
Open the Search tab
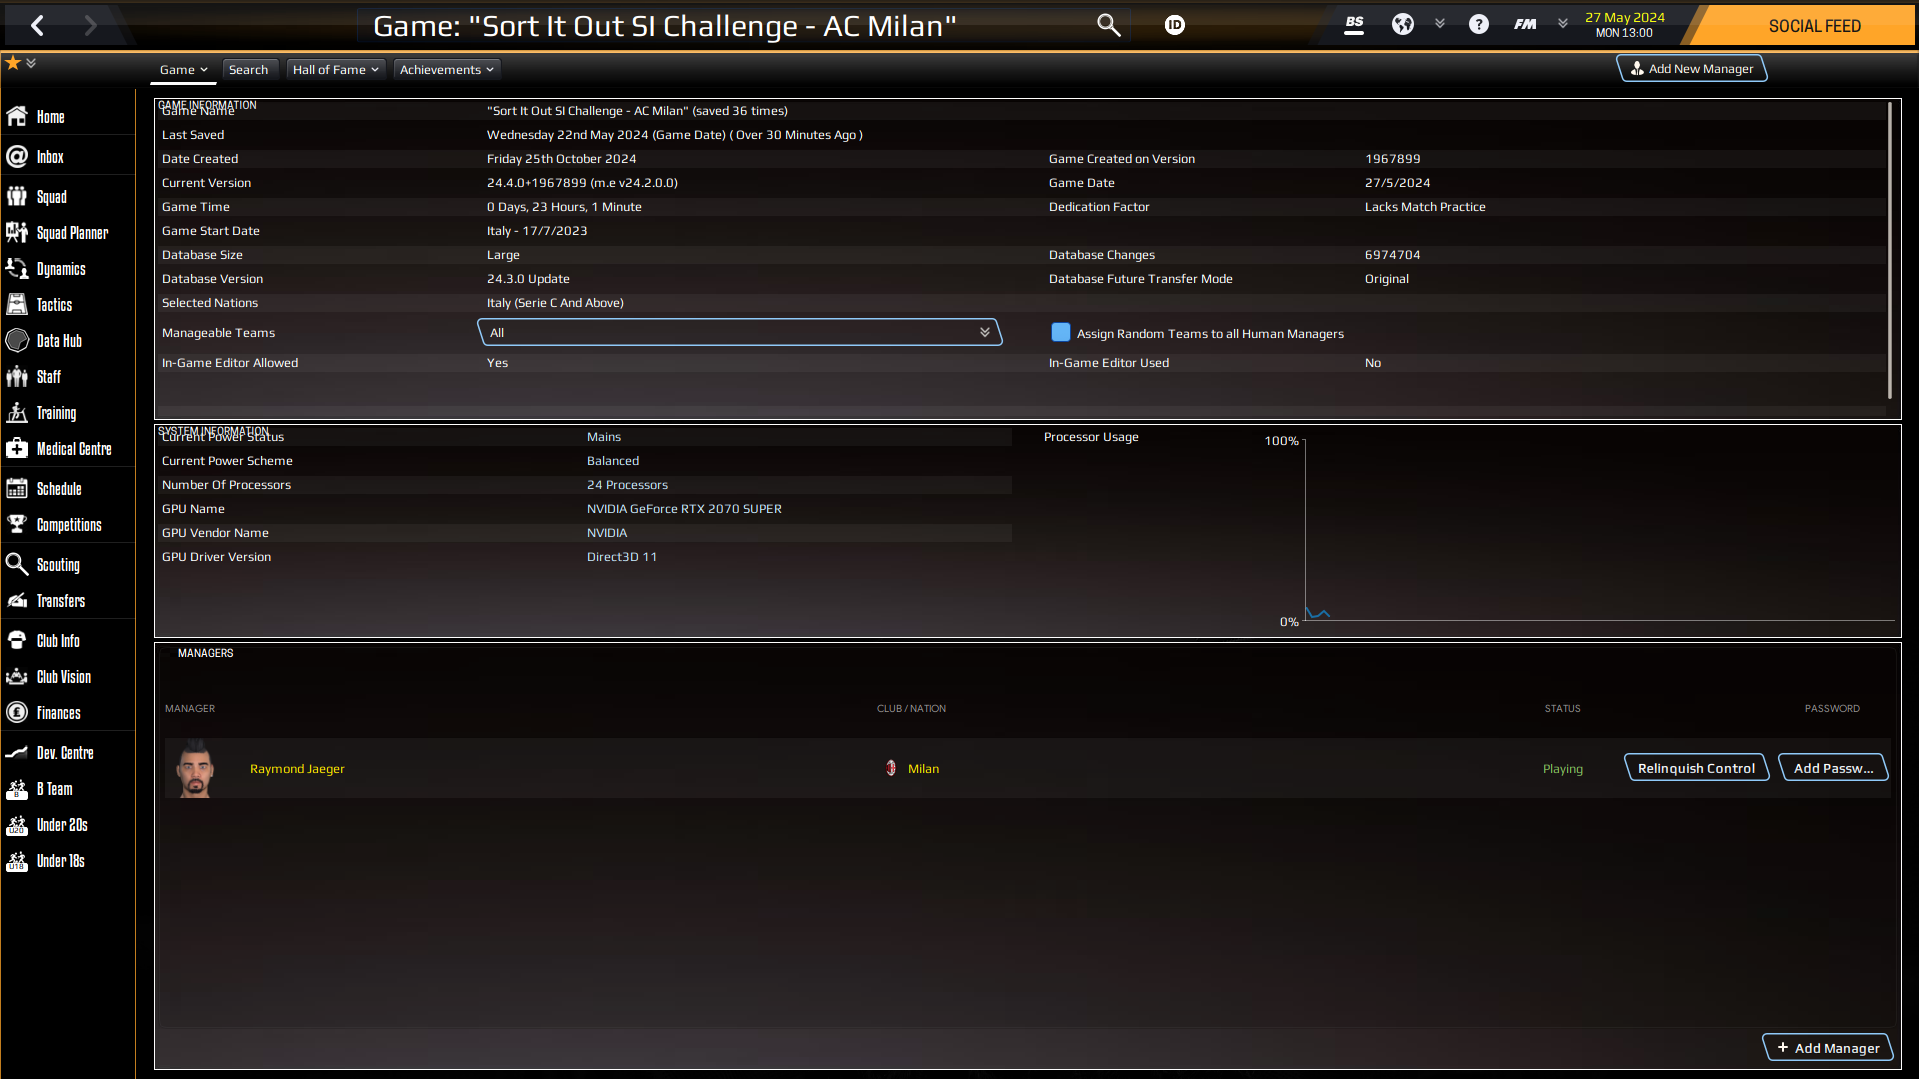[248, 70]
